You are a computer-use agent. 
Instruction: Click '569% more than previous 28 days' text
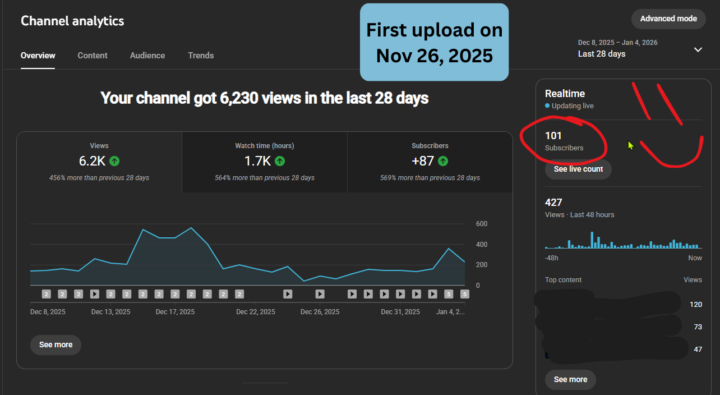tap(430, 178)
